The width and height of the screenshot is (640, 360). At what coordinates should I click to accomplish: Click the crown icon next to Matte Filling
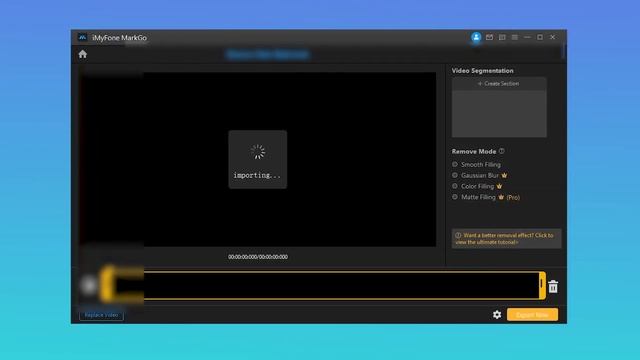[501, 197]
